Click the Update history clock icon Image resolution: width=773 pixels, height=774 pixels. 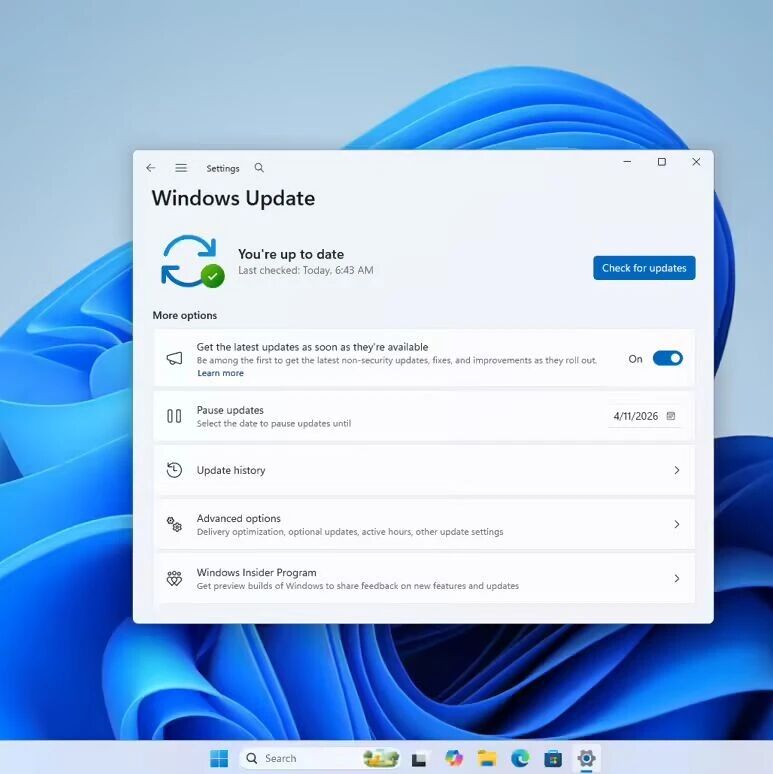click(174, 470)
